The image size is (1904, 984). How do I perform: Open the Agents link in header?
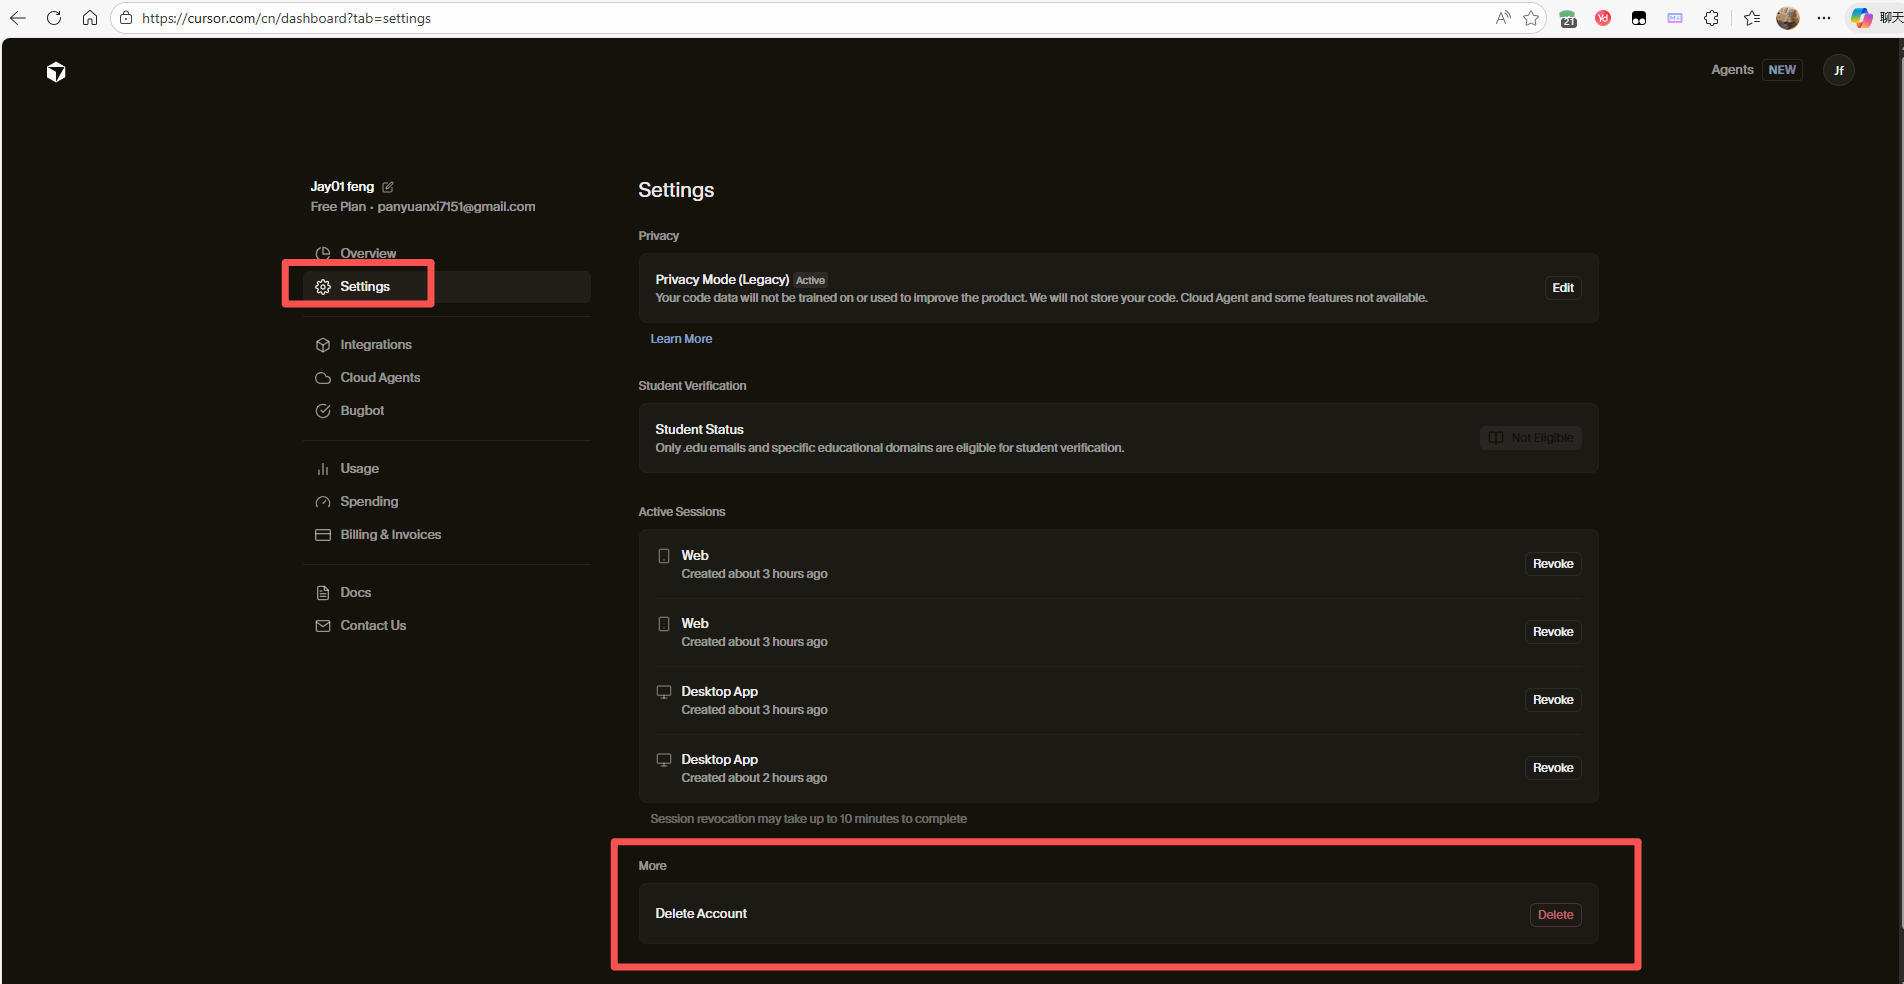[x=1732, y=70]
